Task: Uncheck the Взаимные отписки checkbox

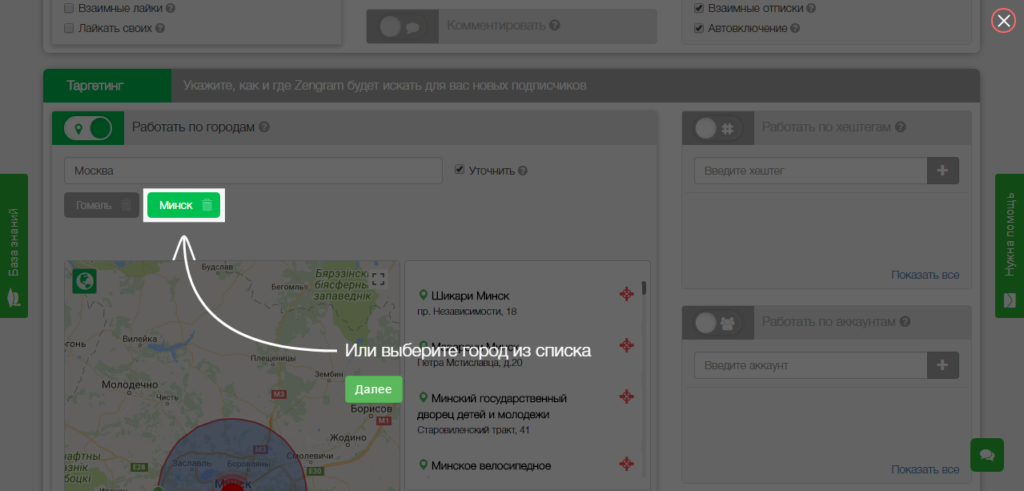Action: [699, 8]
